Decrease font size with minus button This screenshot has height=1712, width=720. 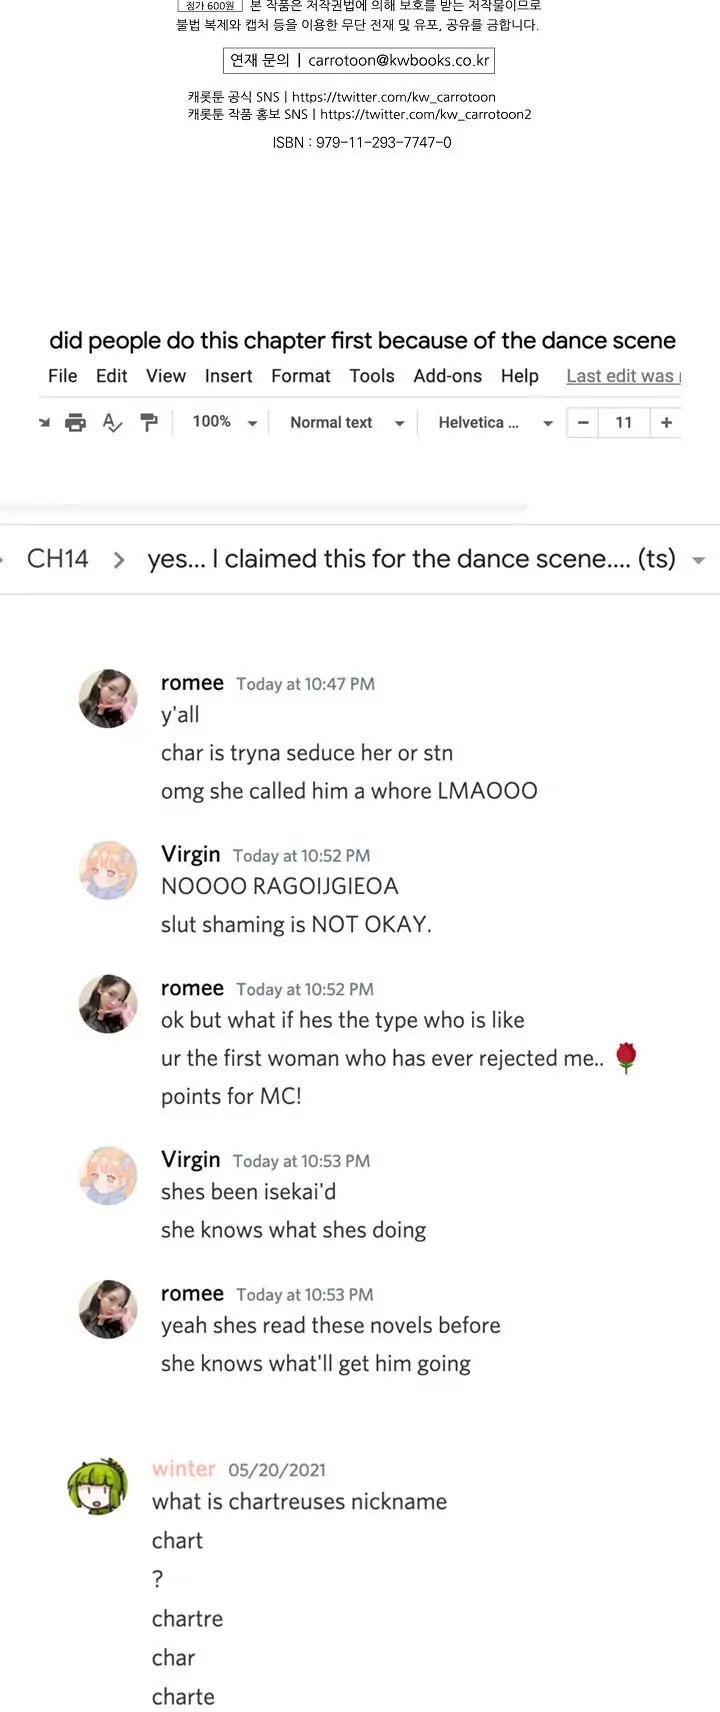pyautogui.click(x=583, y=423)
